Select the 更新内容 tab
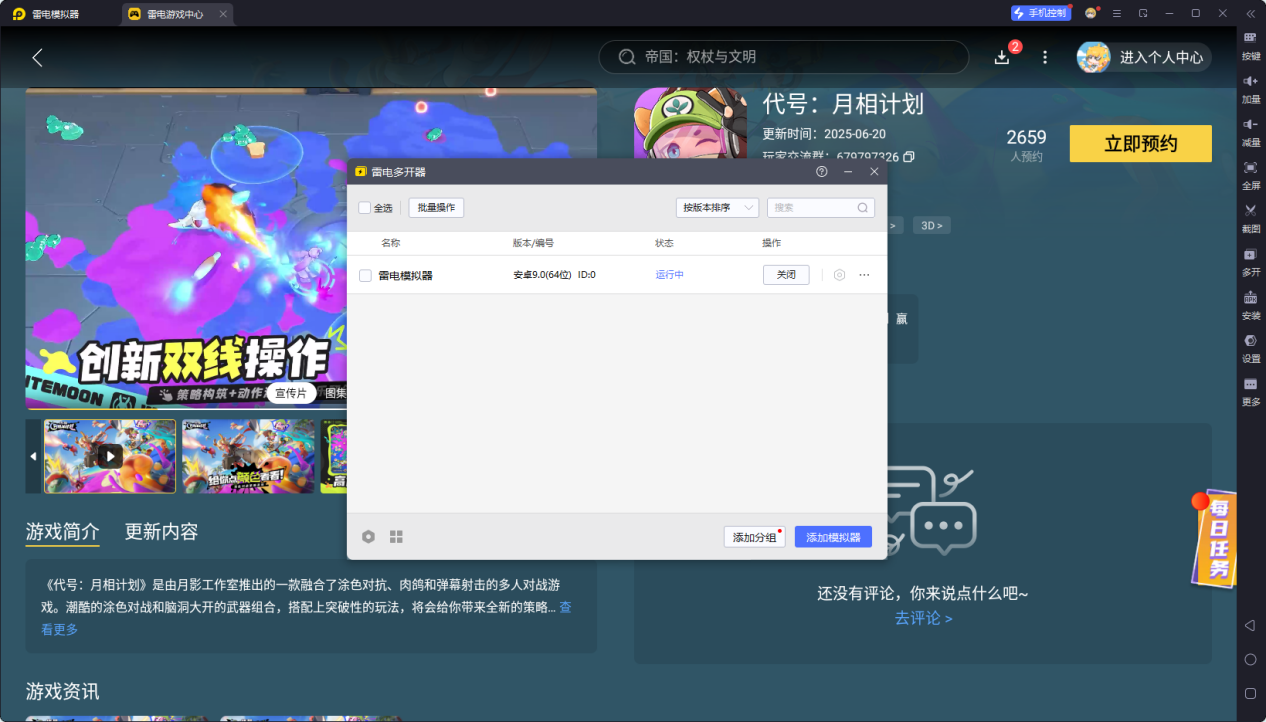The height and width of the screenshot is (722, 1266). (161, 532)
